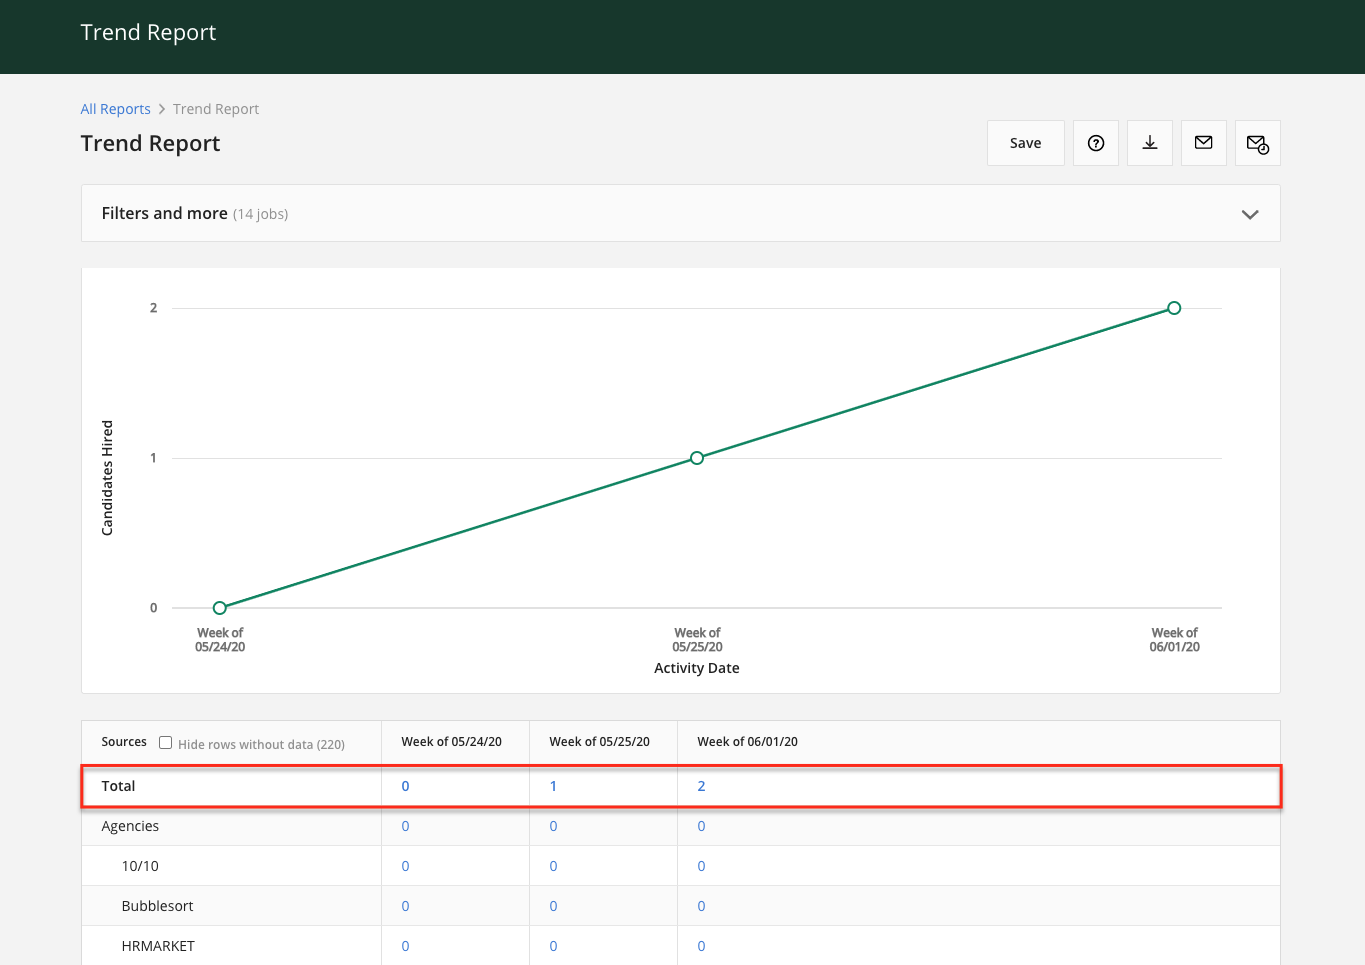
Task: Email the report using envelope icon
Action: [1204, 143]
